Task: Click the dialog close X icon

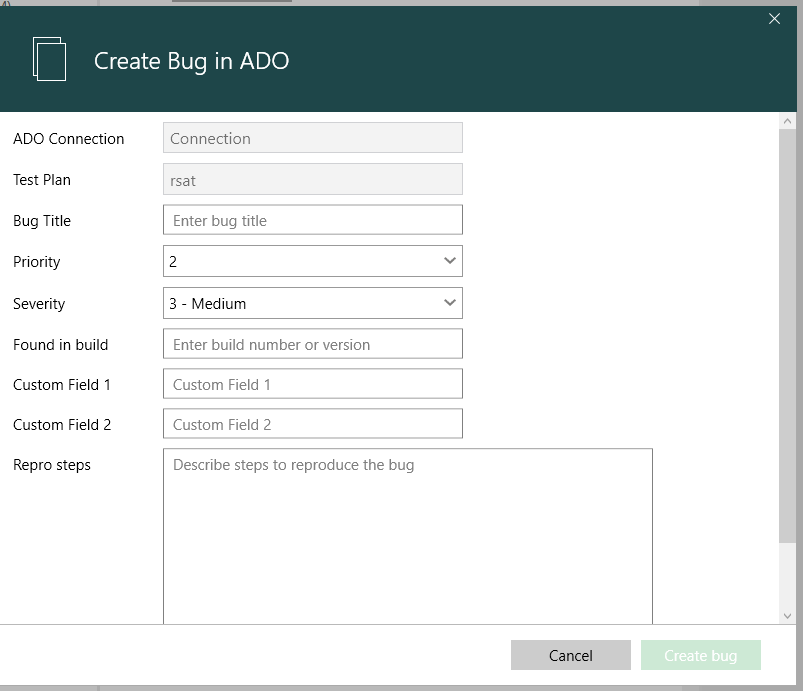Action: coord(775,18)
